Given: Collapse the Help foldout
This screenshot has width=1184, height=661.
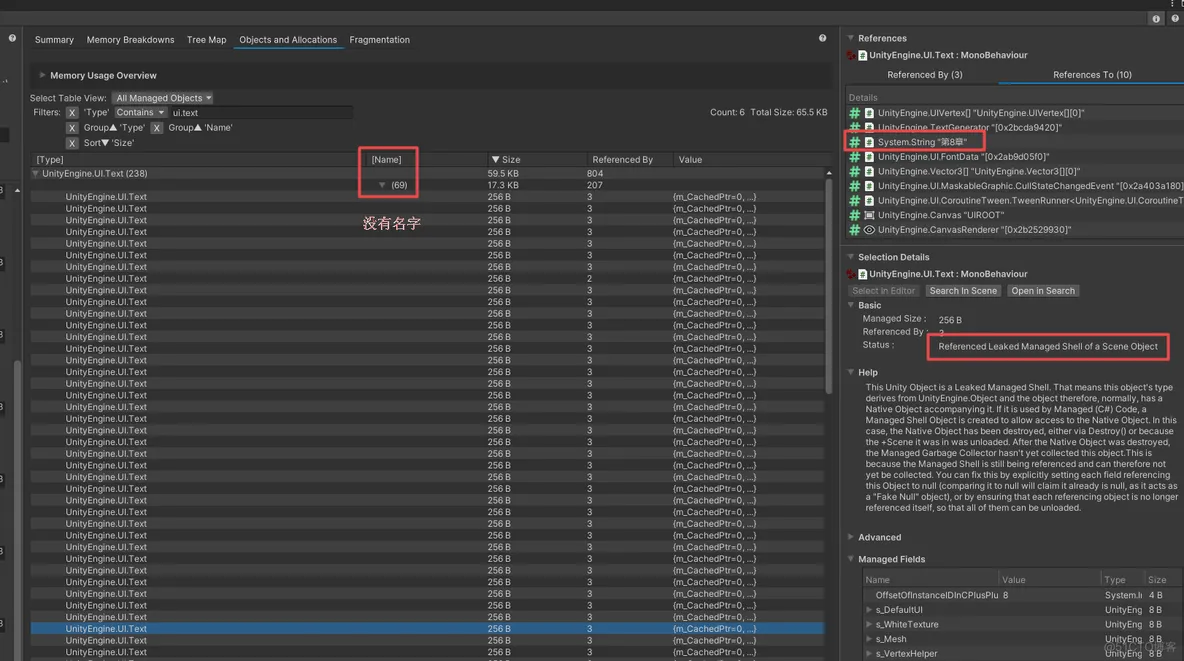Looking at the screenshot, I should point(851,372).
